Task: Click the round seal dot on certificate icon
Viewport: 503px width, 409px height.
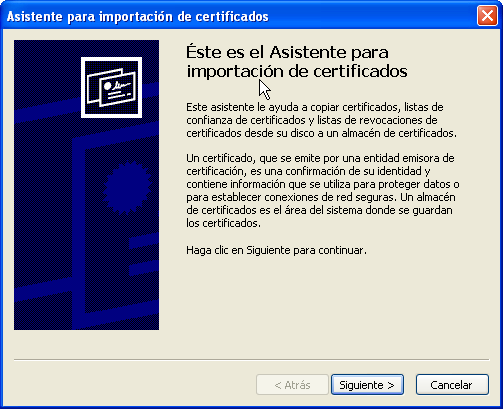Action: 107,86
